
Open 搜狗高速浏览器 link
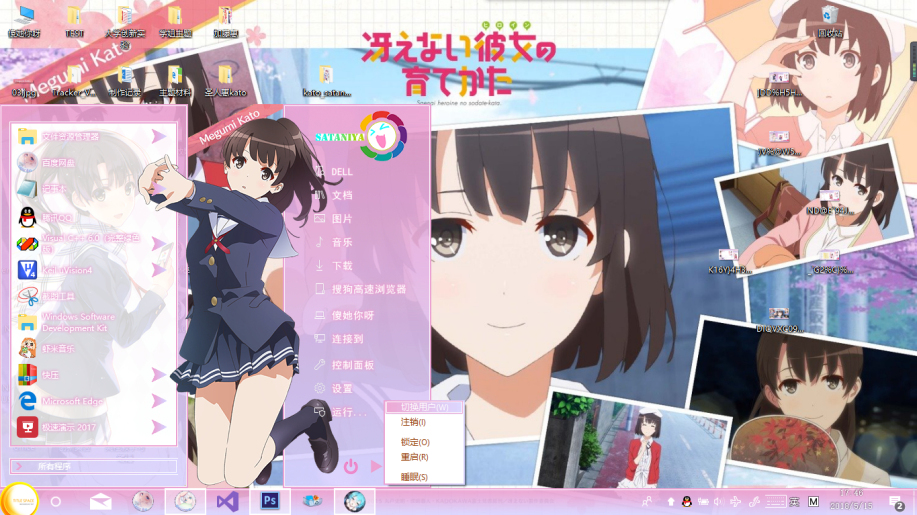coord(360,289)
